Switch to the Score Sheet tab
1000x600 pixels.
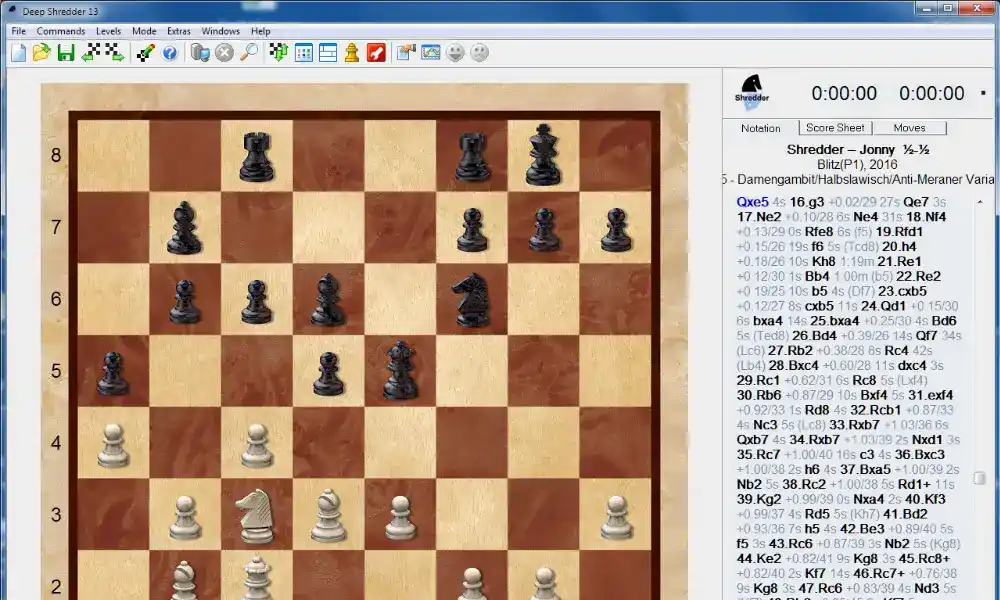pyautogui.click(x=834, y=128)
